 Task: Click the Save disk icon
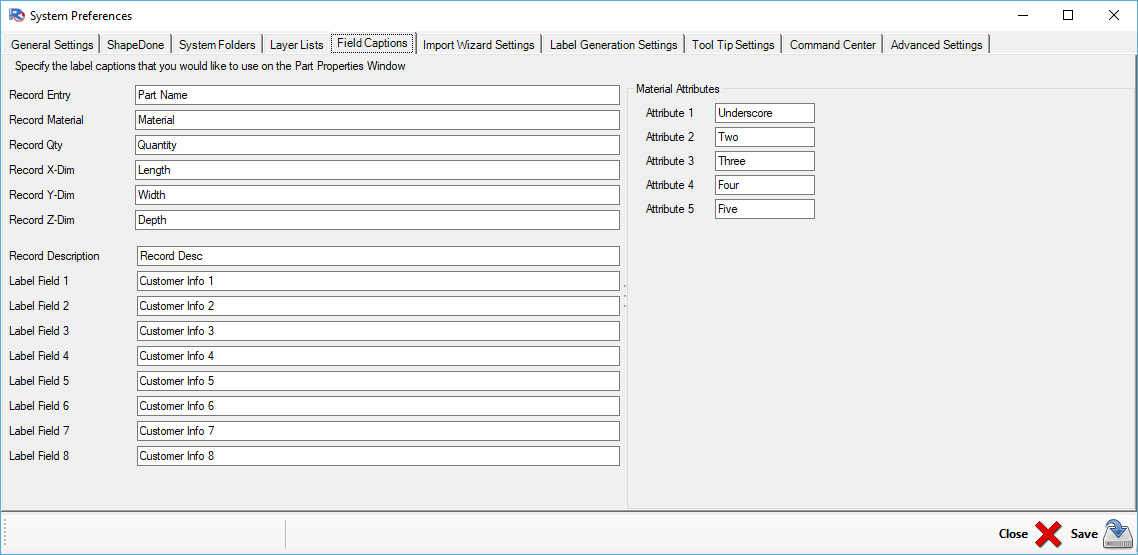[x=1117, y=533]
